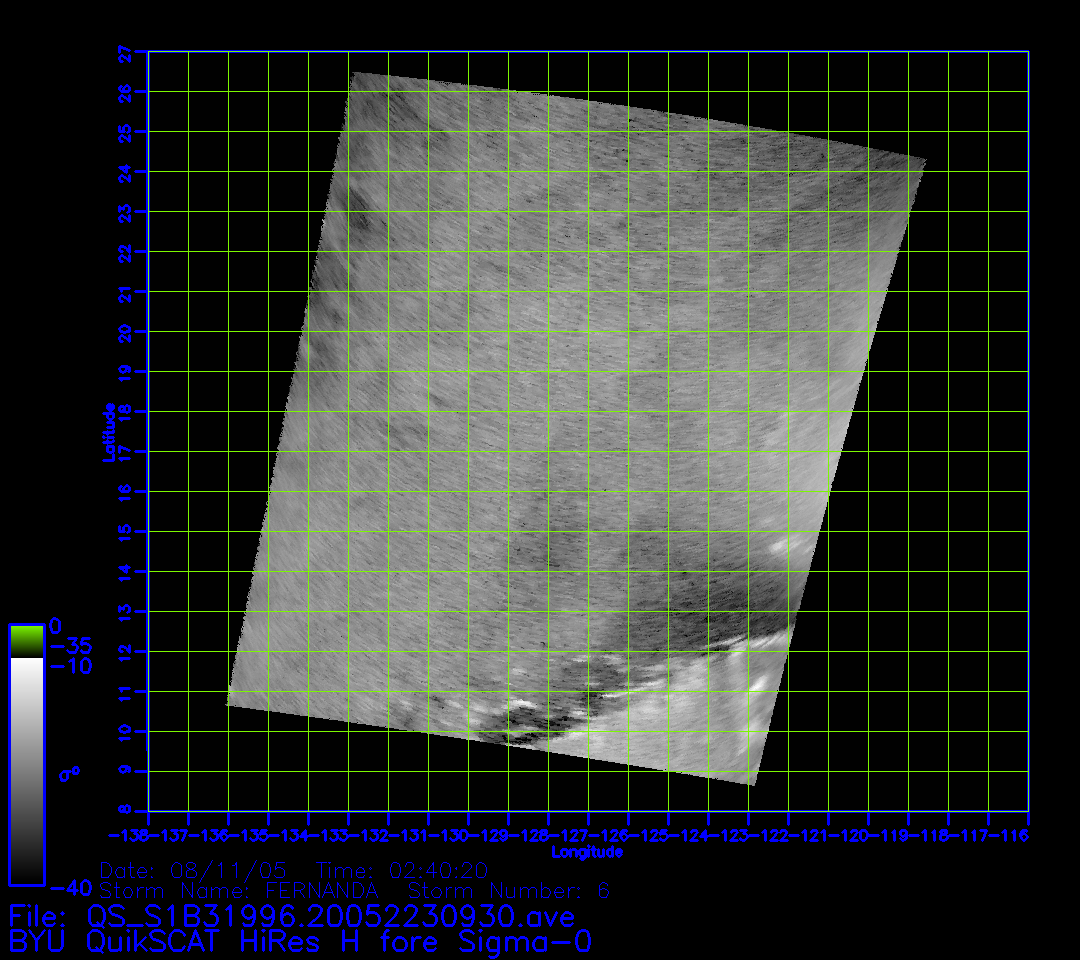Click the sigma-0 symbol beside the color bar
The width and height of the screenshot is (1080, 960).
coord(69,773)
